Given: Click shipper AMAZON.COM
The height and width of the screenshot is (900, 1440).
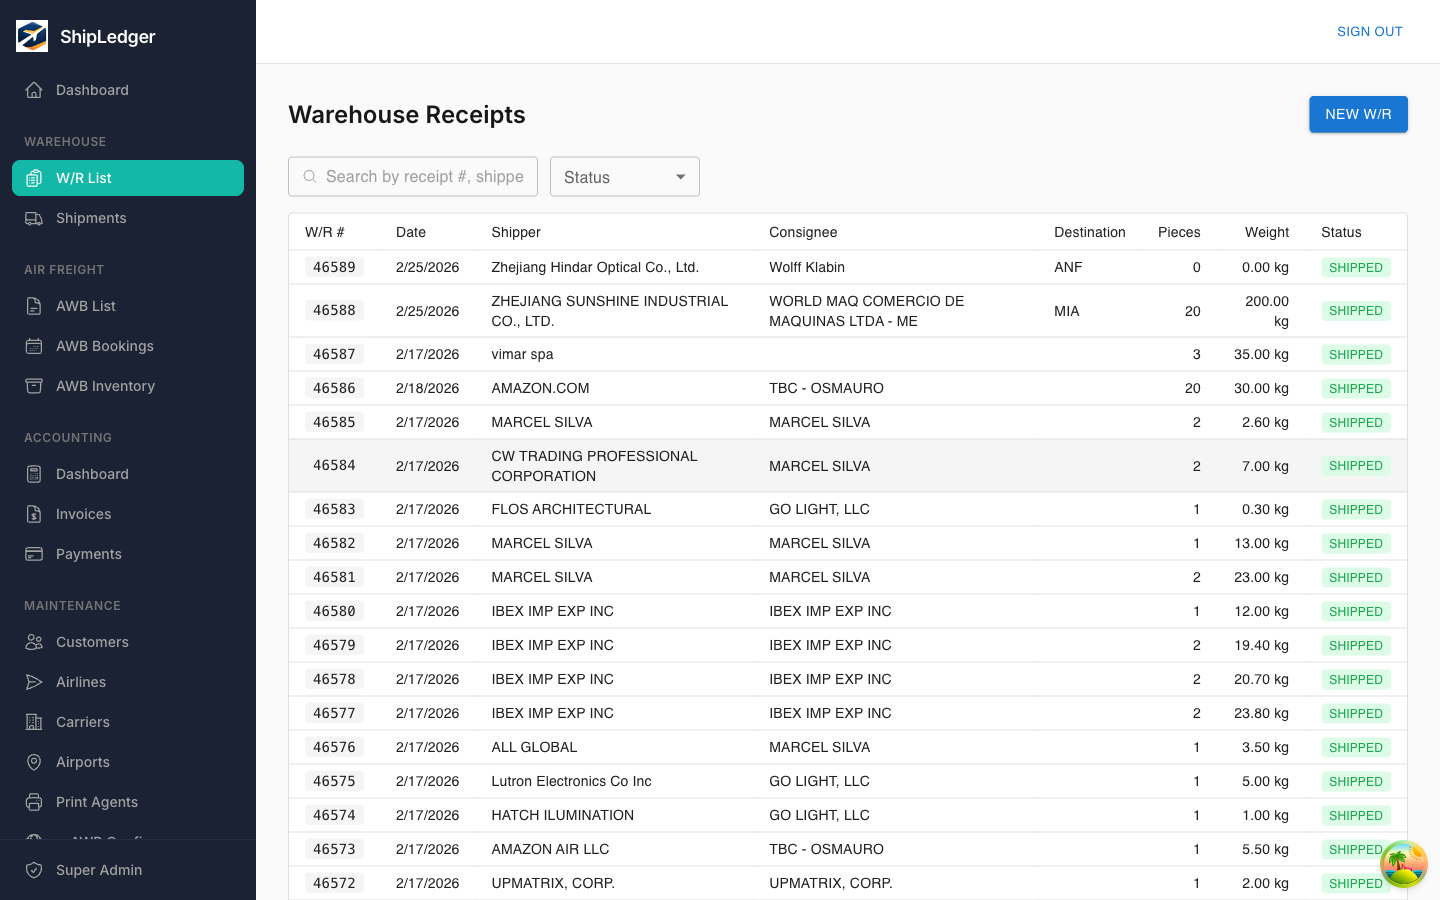Looking at the screenshot, I should [x=540, y=388].
